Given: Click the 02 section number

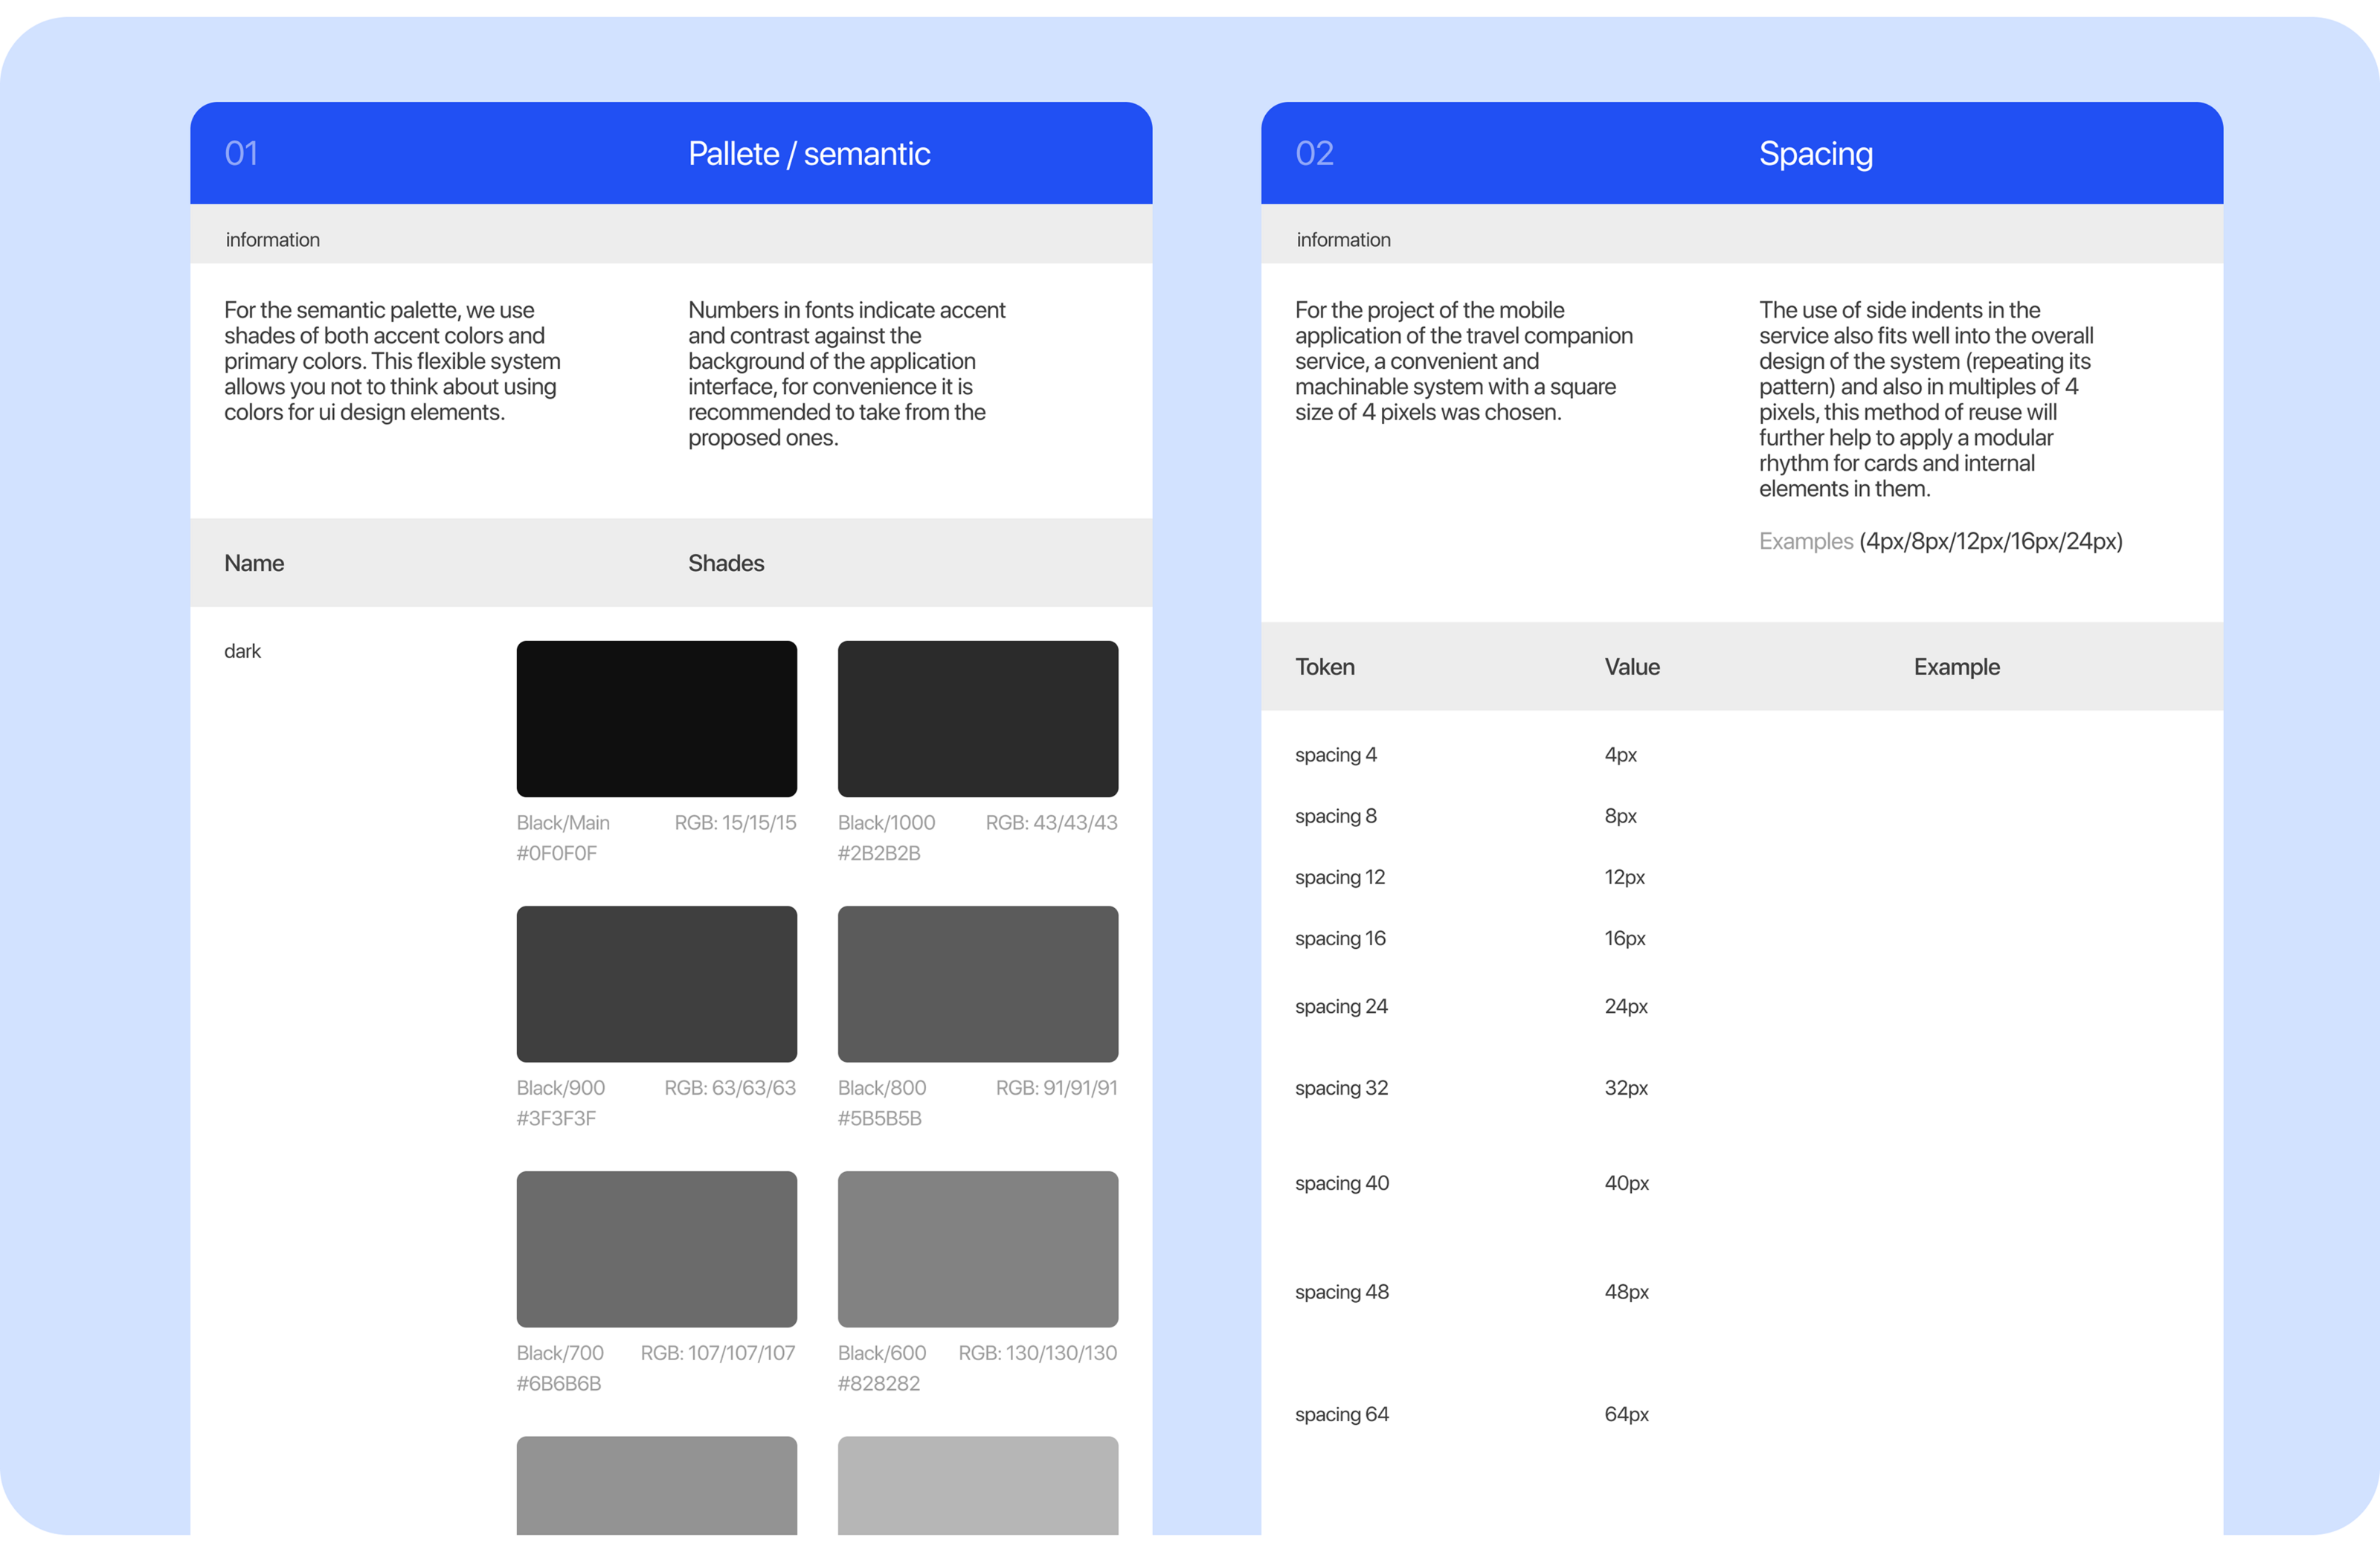Looking at the screenshot, I should [1314, 154].
